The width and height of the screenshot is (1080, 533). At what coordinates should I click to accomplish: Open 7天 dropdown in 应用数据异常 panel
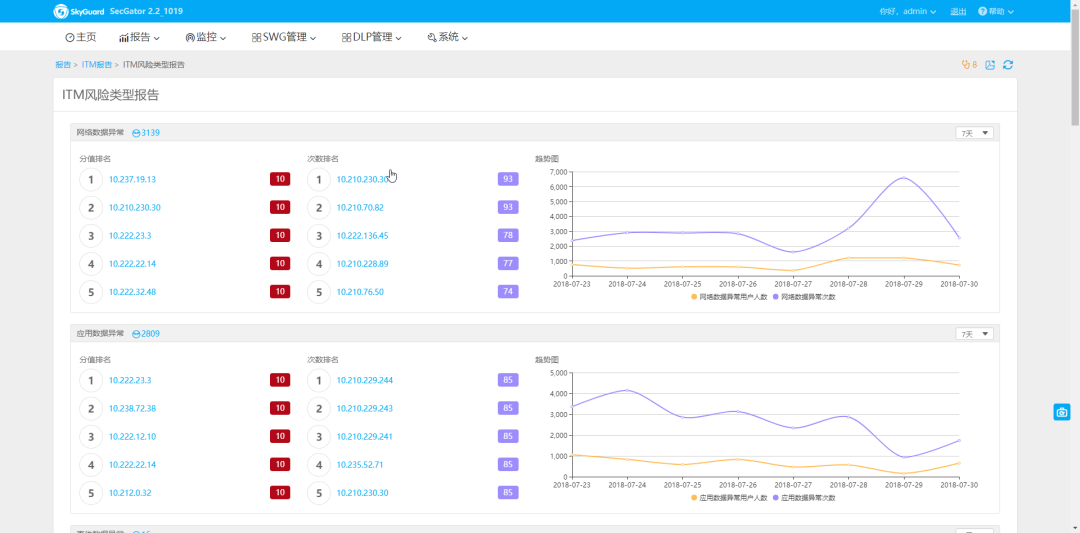[975, 334]
